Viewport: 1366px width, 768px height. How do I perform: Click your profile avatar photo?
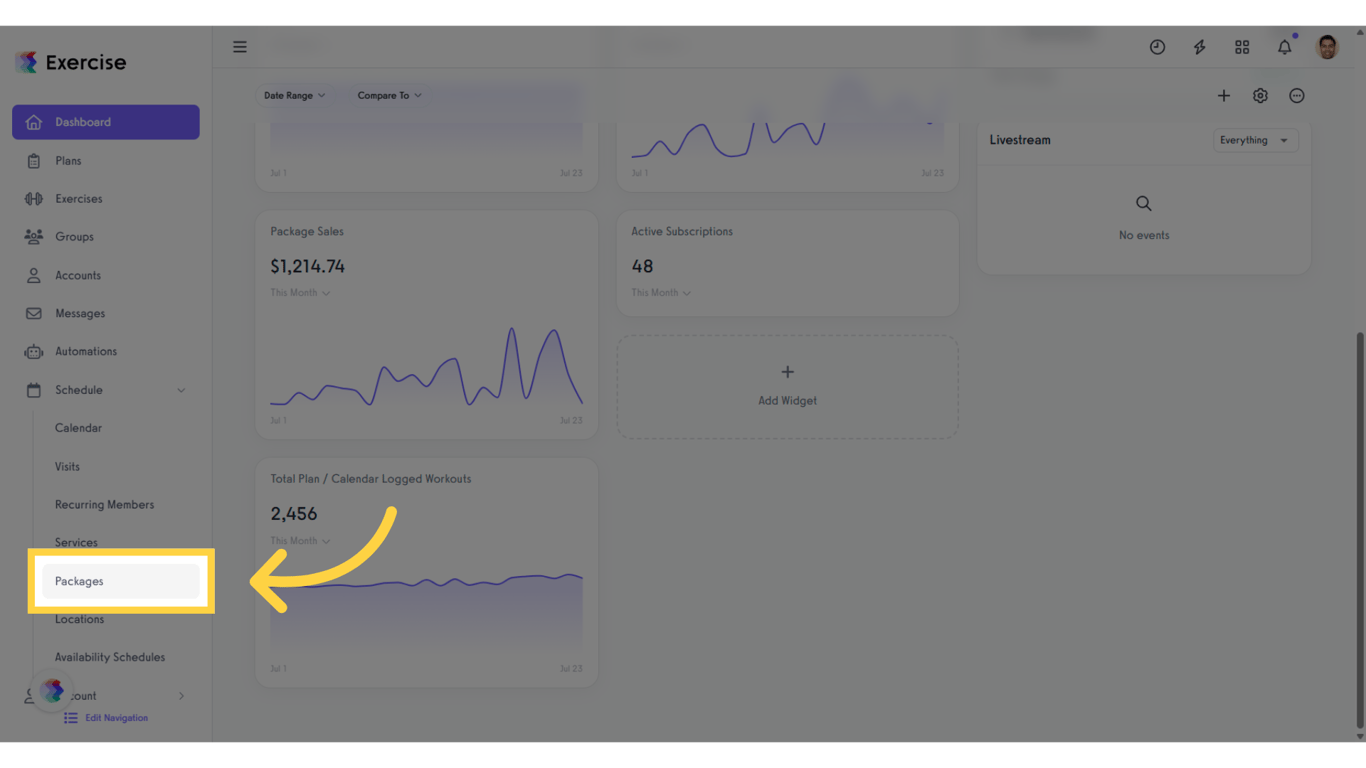(1327, 46)
